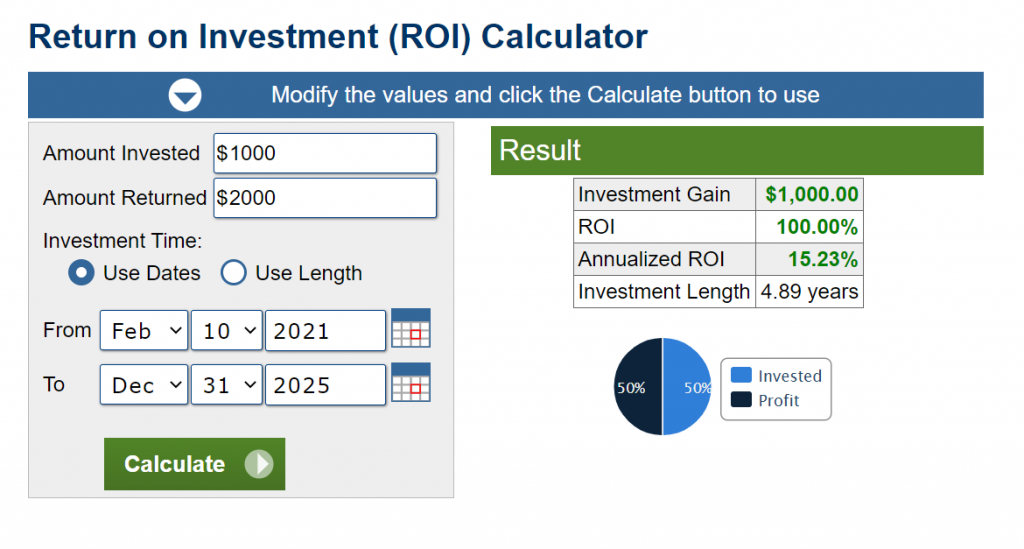Select the Use Length radio option
Image resolution: width=1024 pixels, height=549 pixels.
coord(233,273)
